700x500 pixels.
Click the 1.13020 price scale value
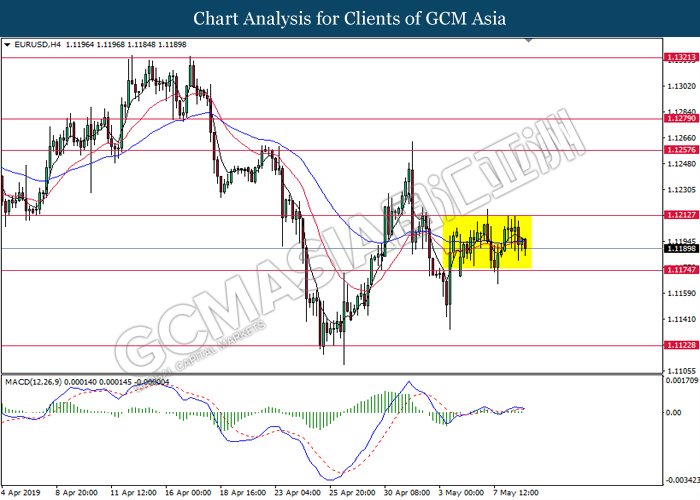pos(682,86)
